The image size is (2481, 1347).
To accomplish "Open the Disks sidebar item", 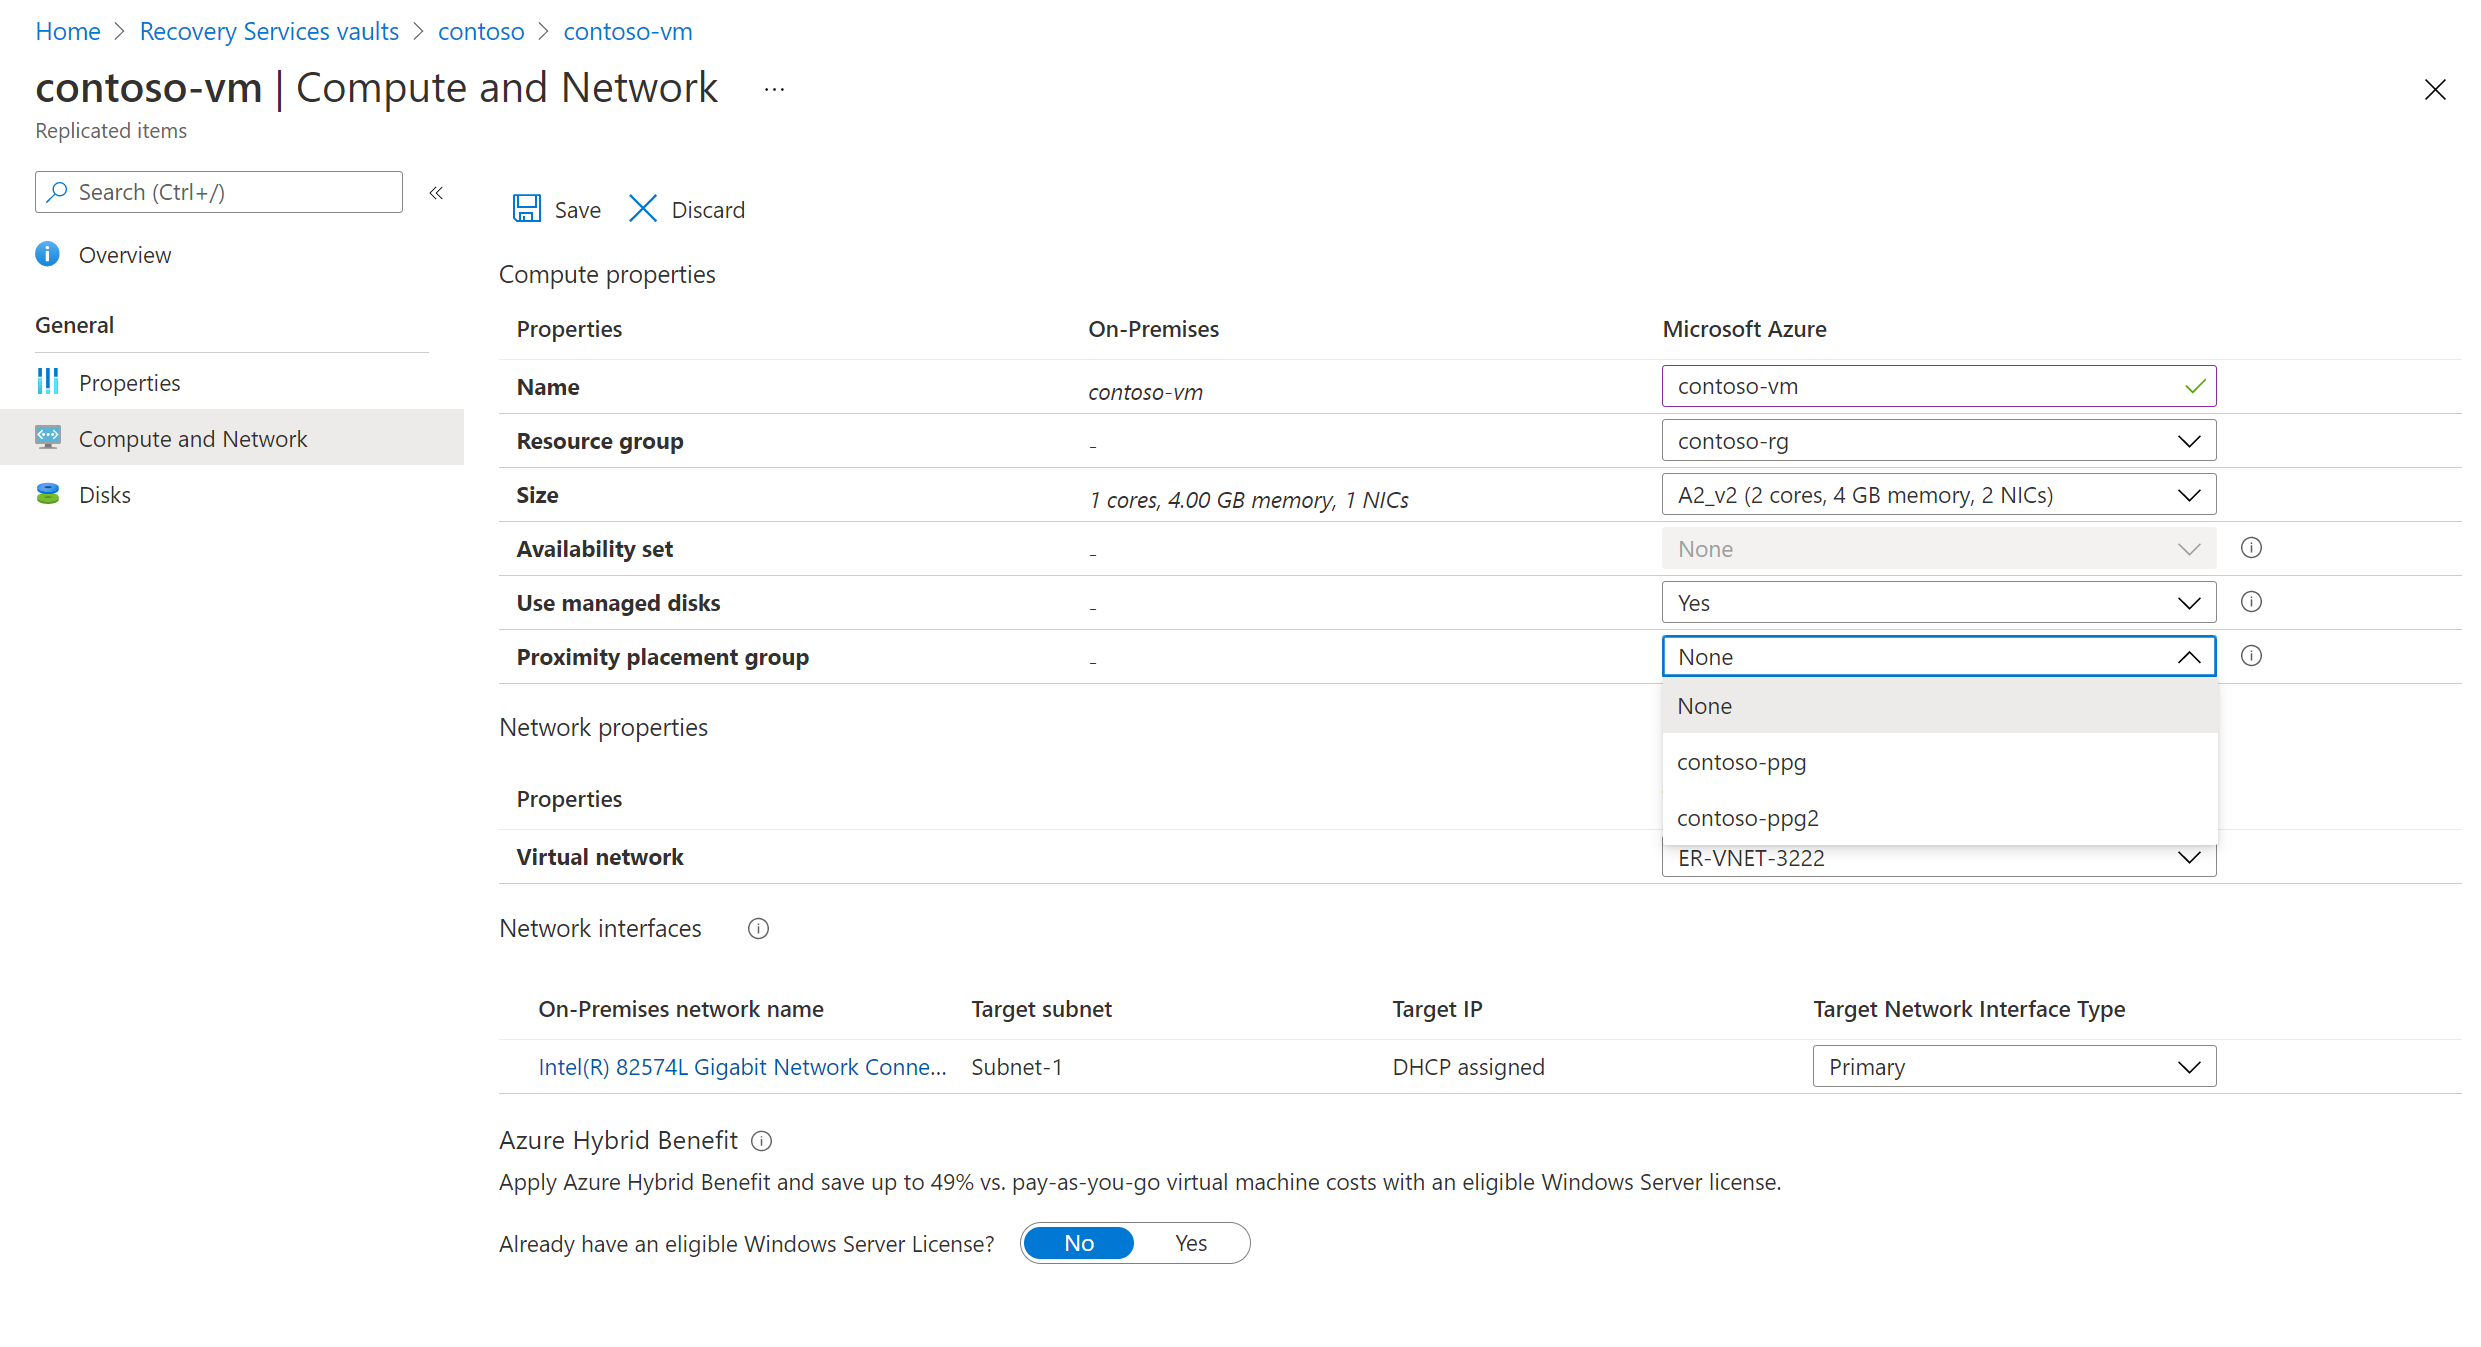I will tap(104, 495).
